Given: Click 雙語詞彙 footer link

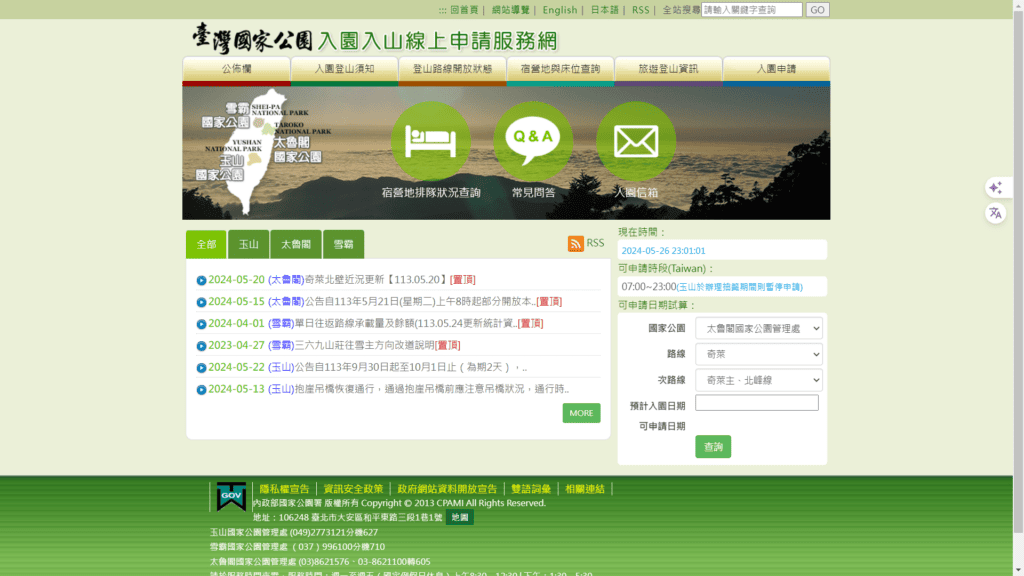Looking at the screenshot, I should [x=531, y=488].
